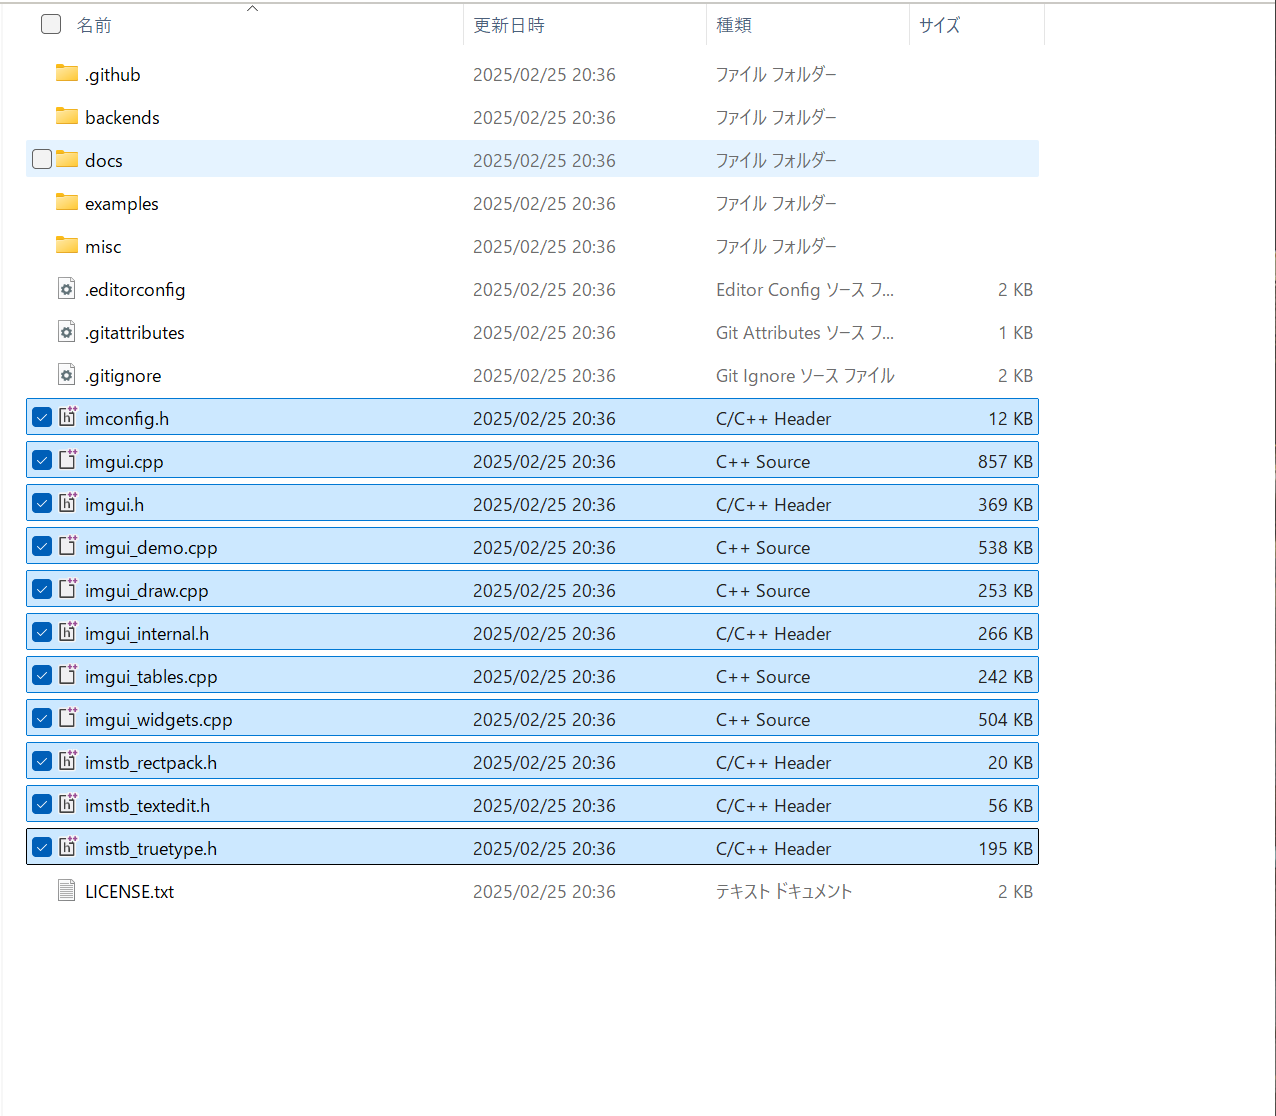Uncheck the imgui_internal.h checkbox
This screenshot has width=1276, height=1116.
point(42,632)
